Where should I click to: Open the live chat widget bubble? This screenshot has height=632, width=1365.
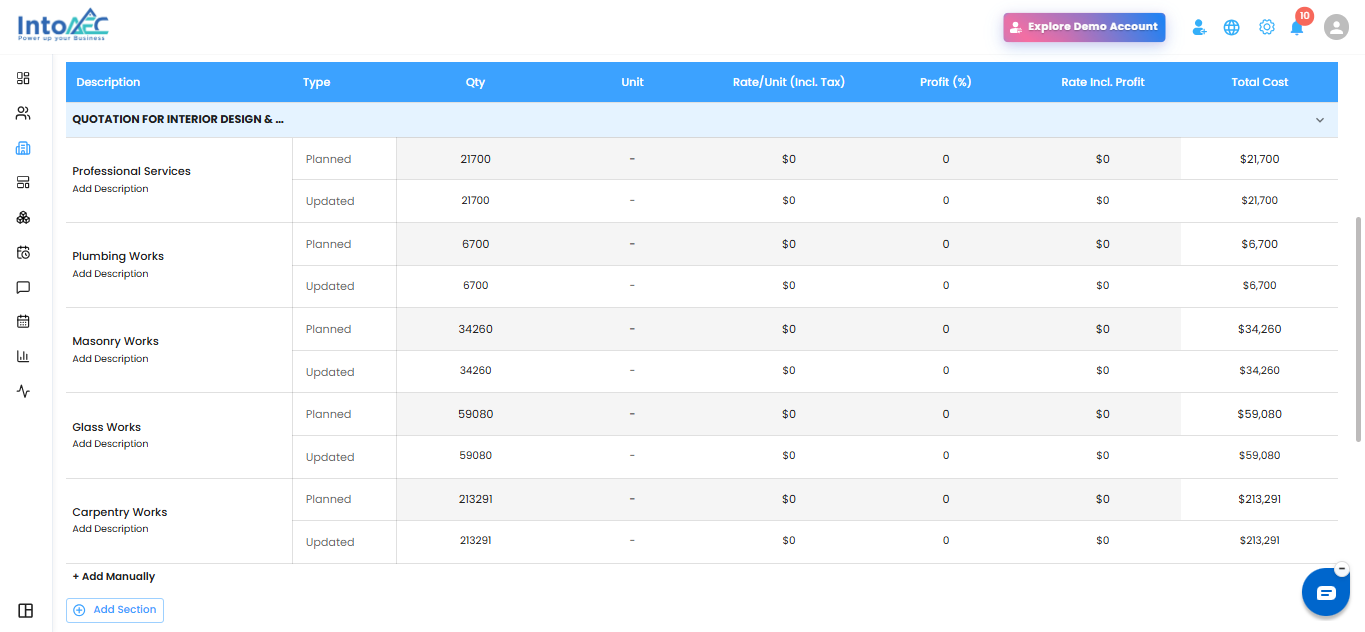pos(1326,593)
